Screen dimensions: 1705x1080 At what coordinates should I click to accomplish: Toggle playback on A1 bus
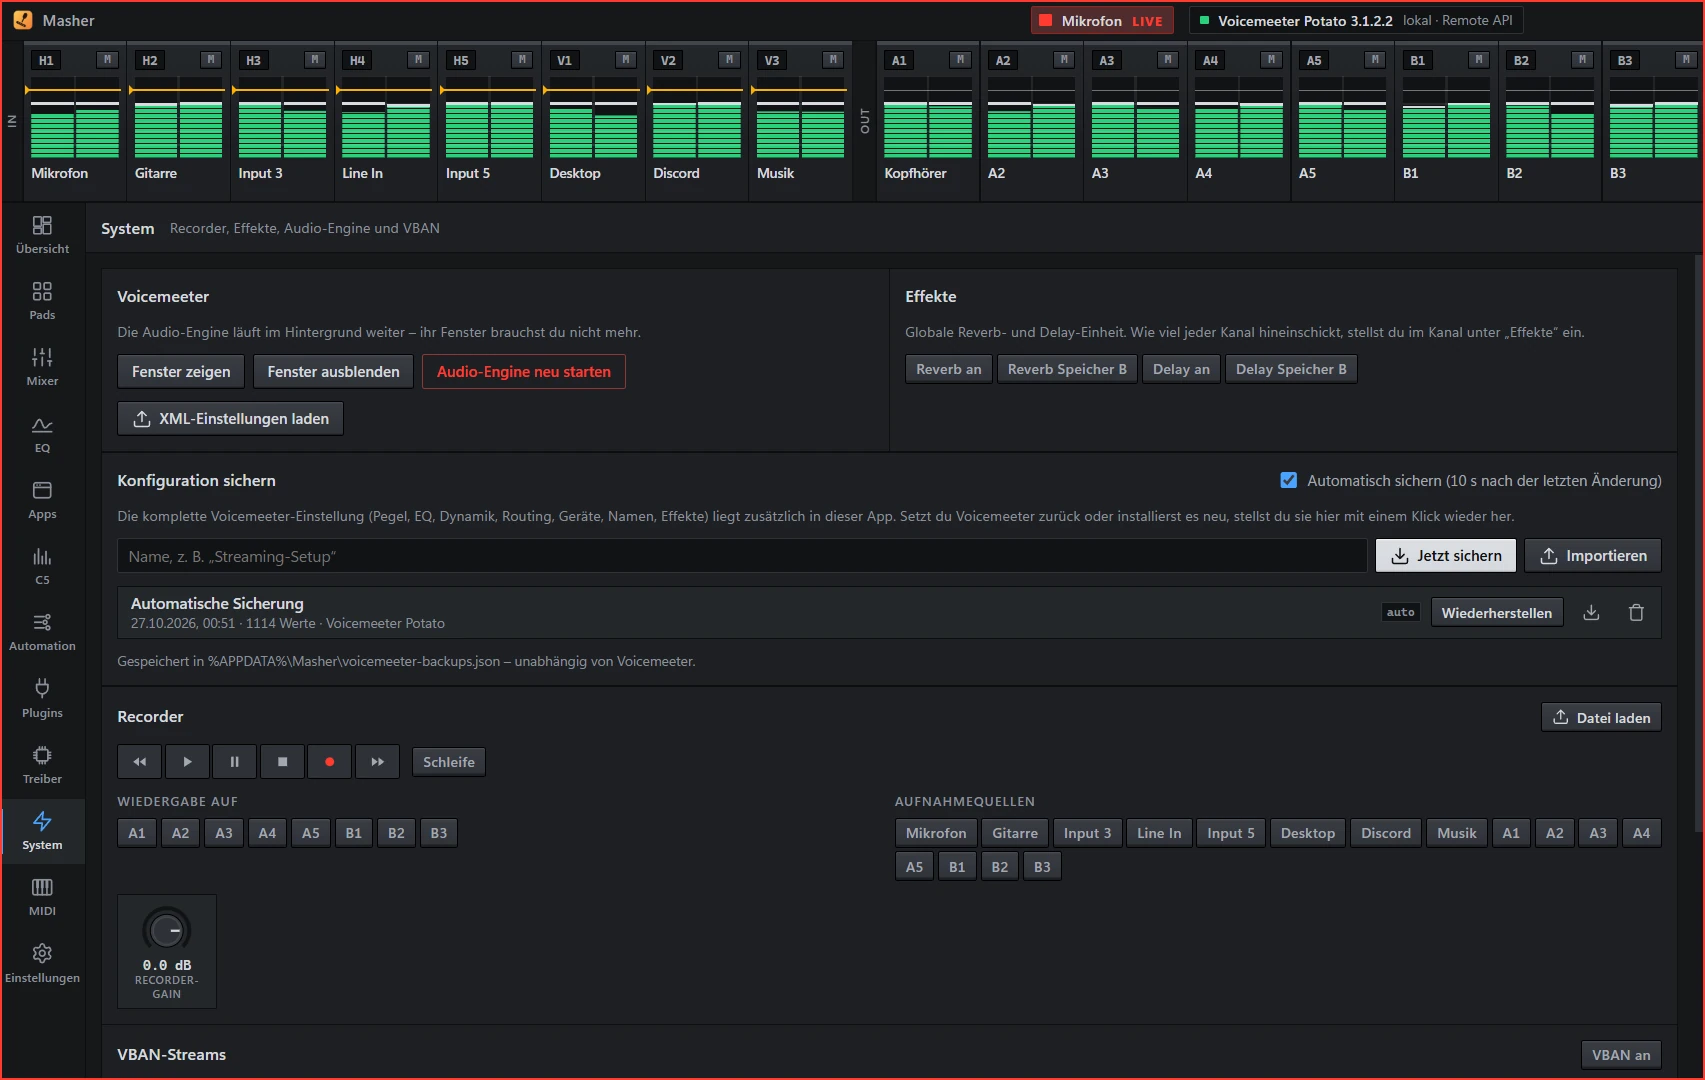click(x=137, y=833)
